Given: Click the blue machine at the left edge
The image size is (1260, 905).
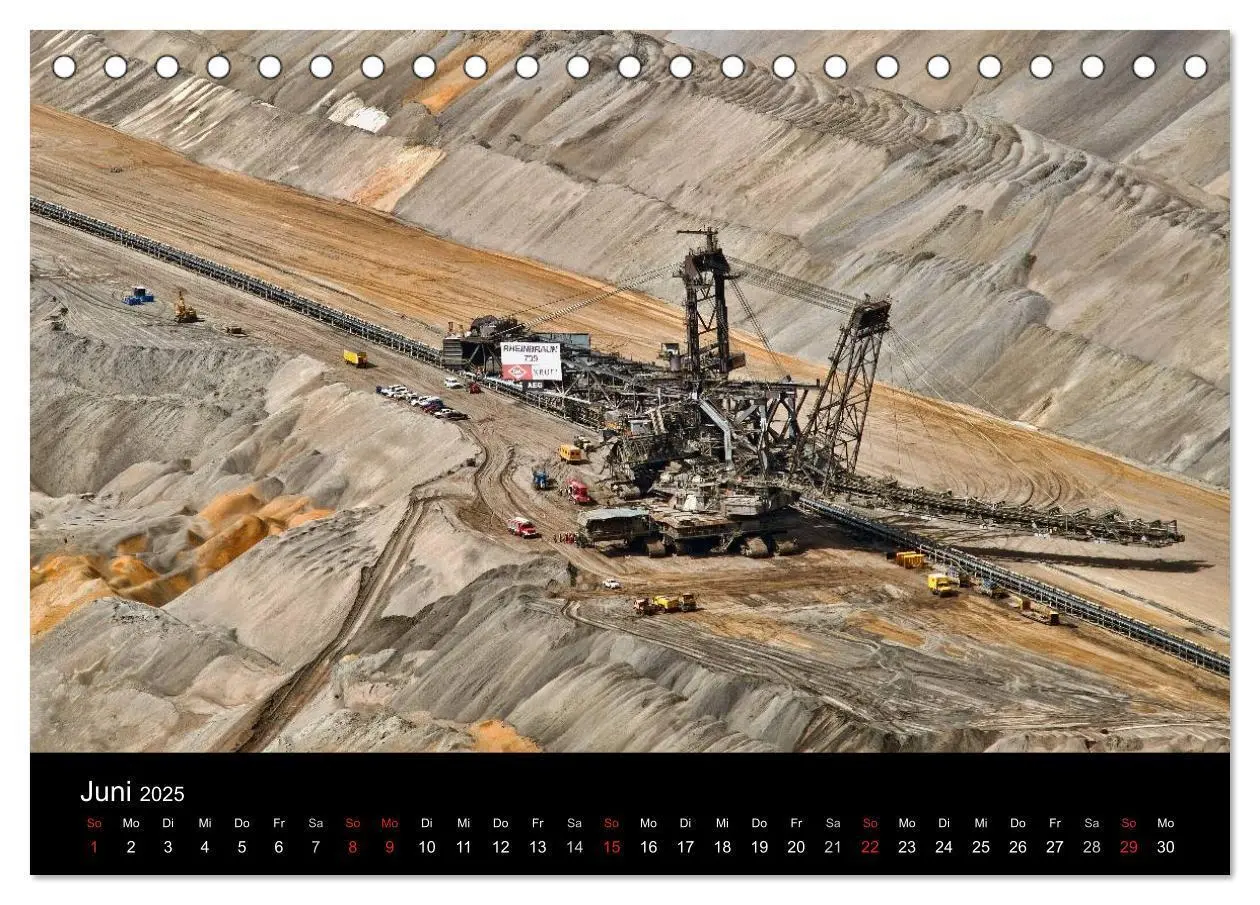Looking at the screenshot, I should coord(138,295).
